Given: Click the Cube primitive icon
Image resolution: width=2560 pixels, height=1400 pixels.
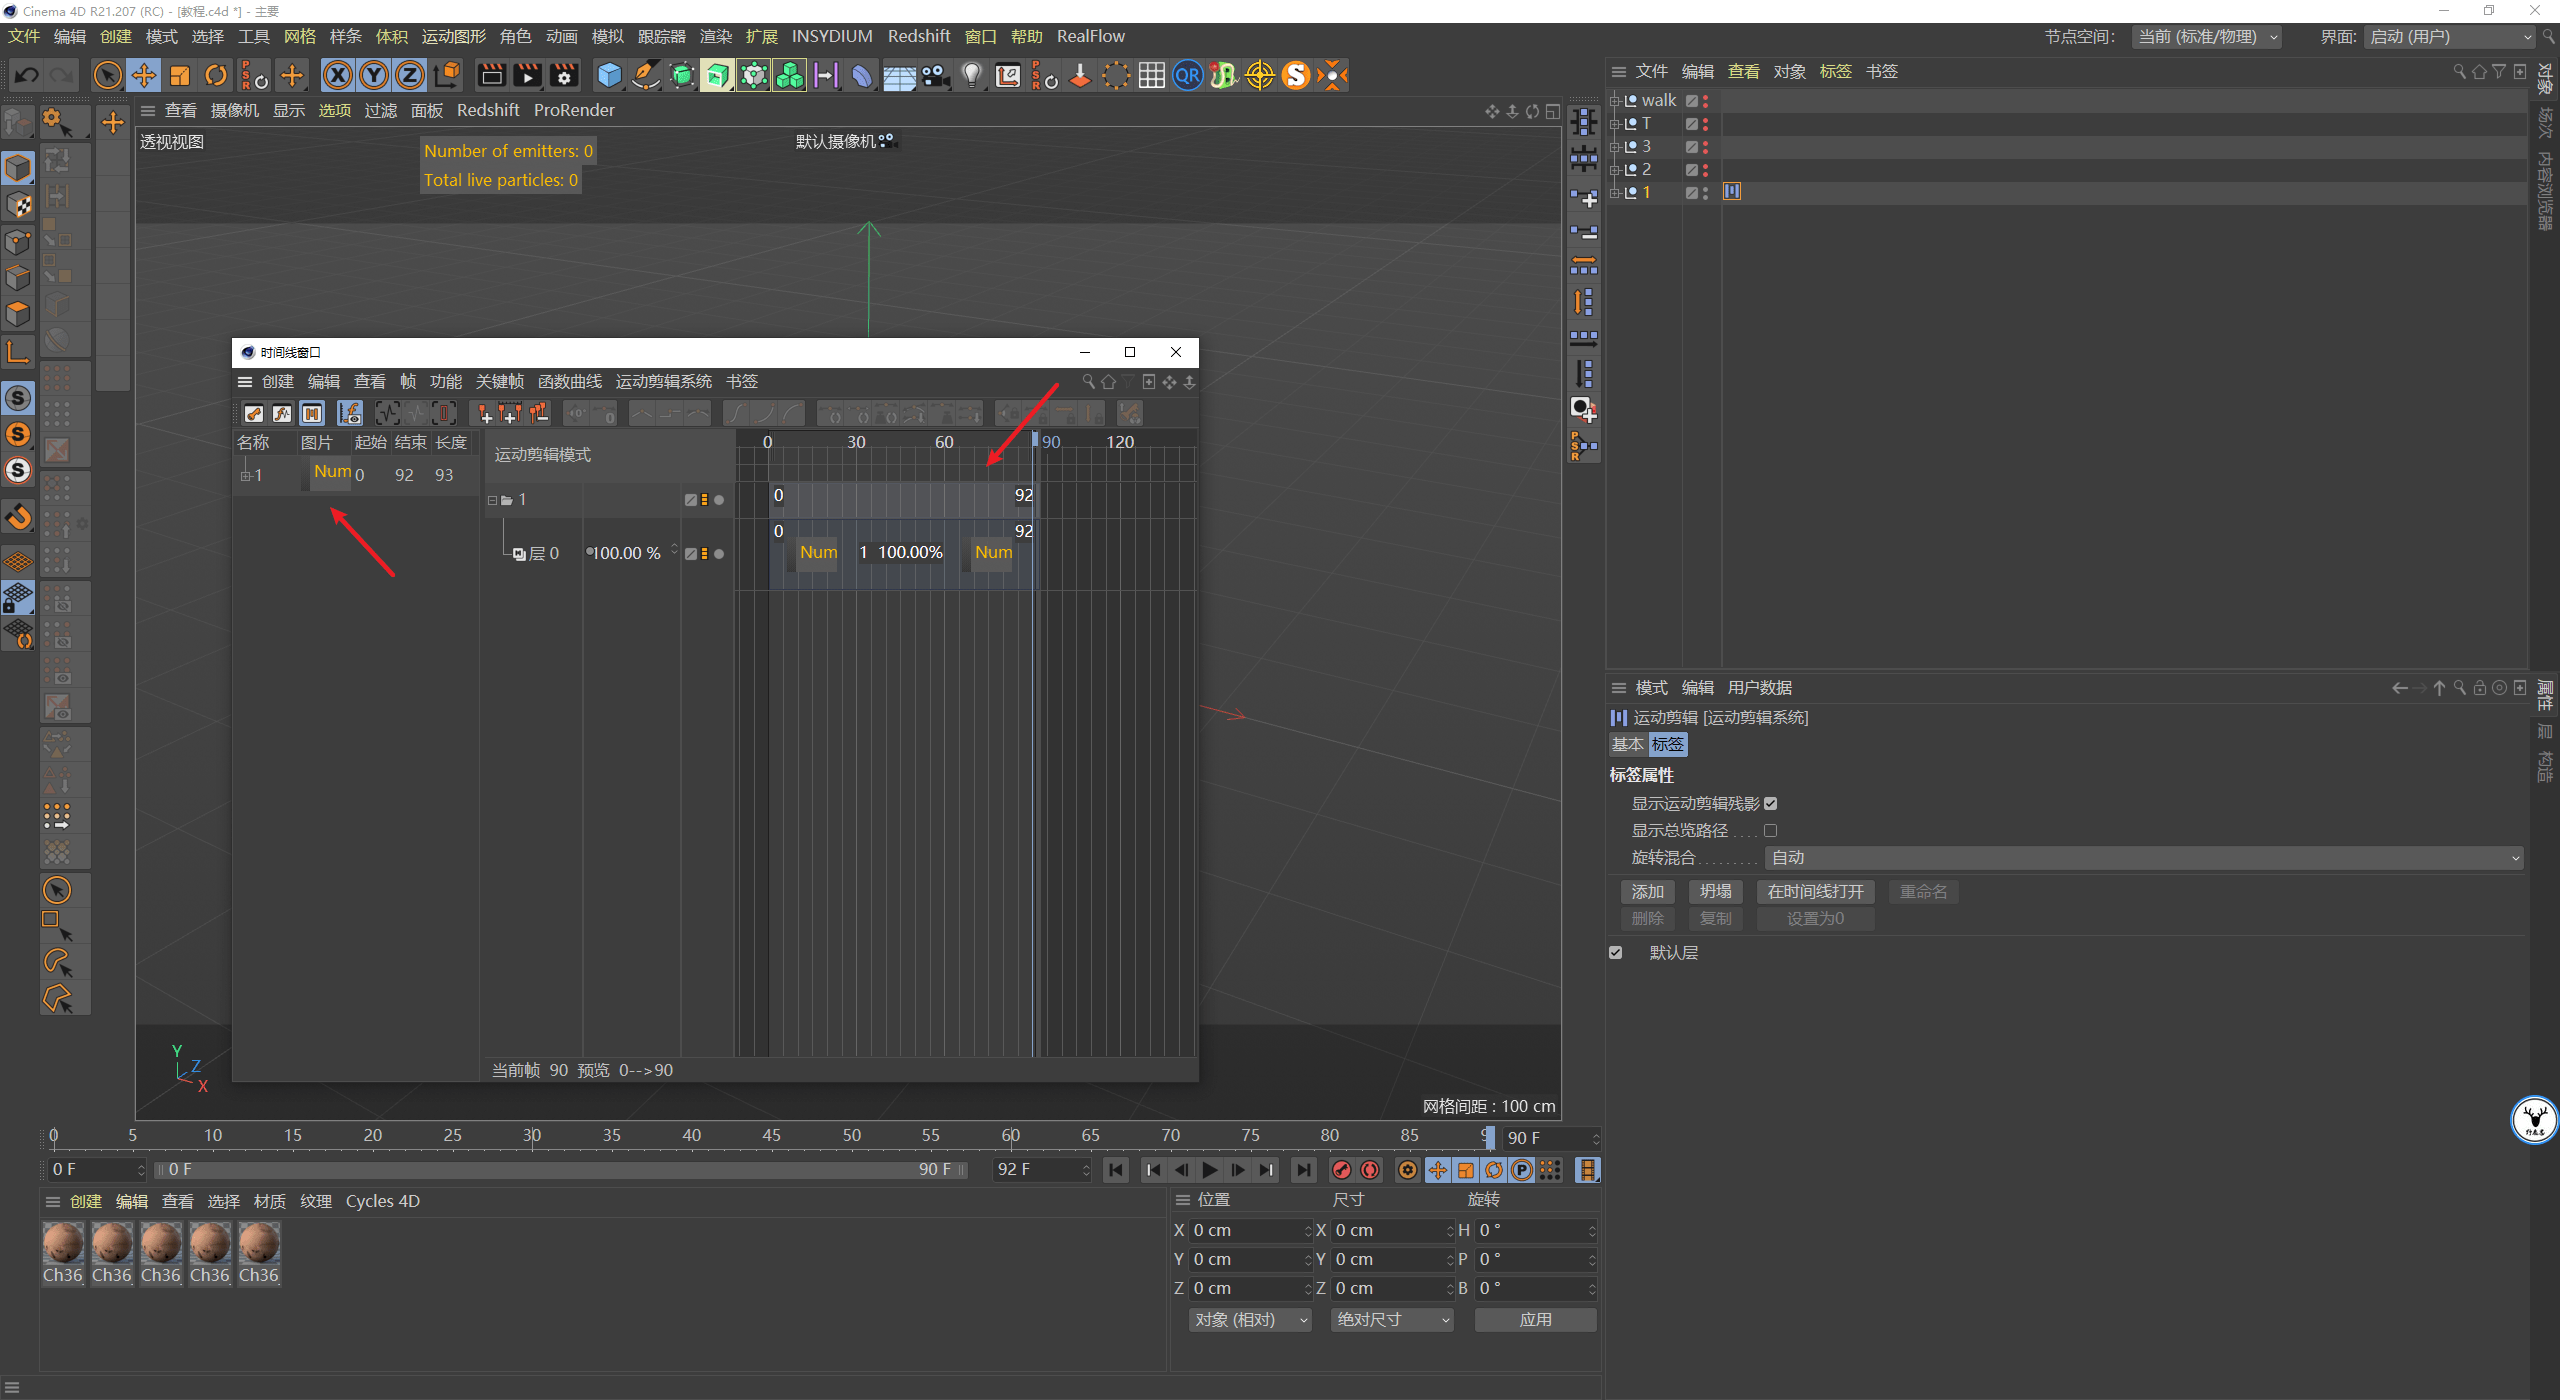Looking at the screenshot, I should pyautogui.click(x=609, y=76).
